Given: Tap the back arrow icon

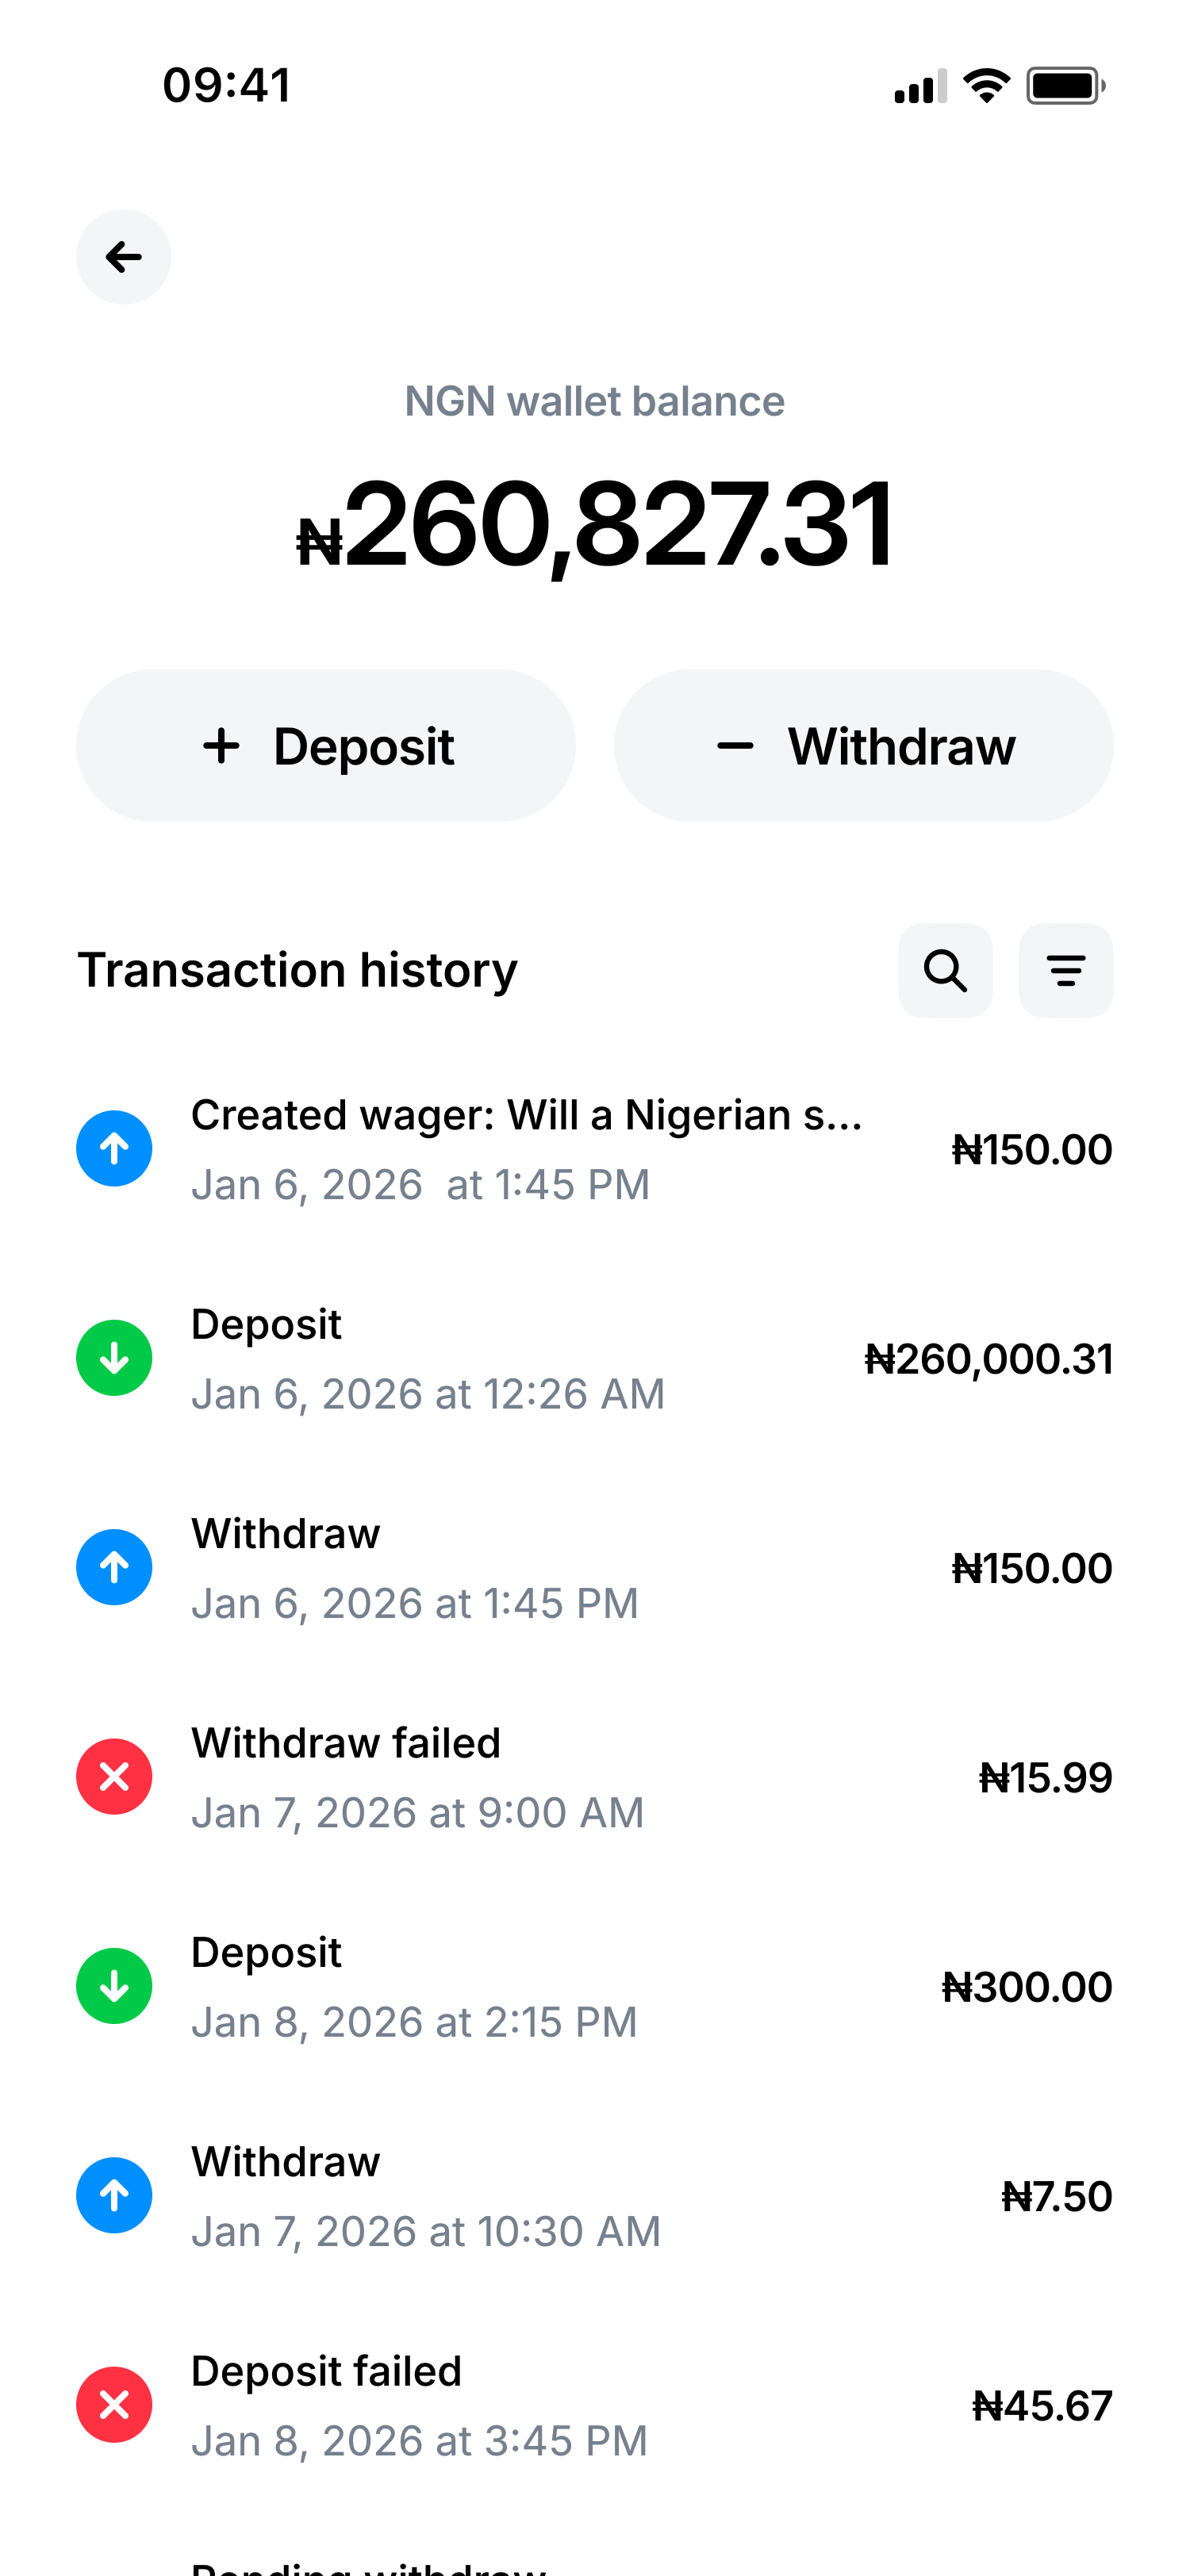Looking at the screenshot, I should click(x=123, y=257).
